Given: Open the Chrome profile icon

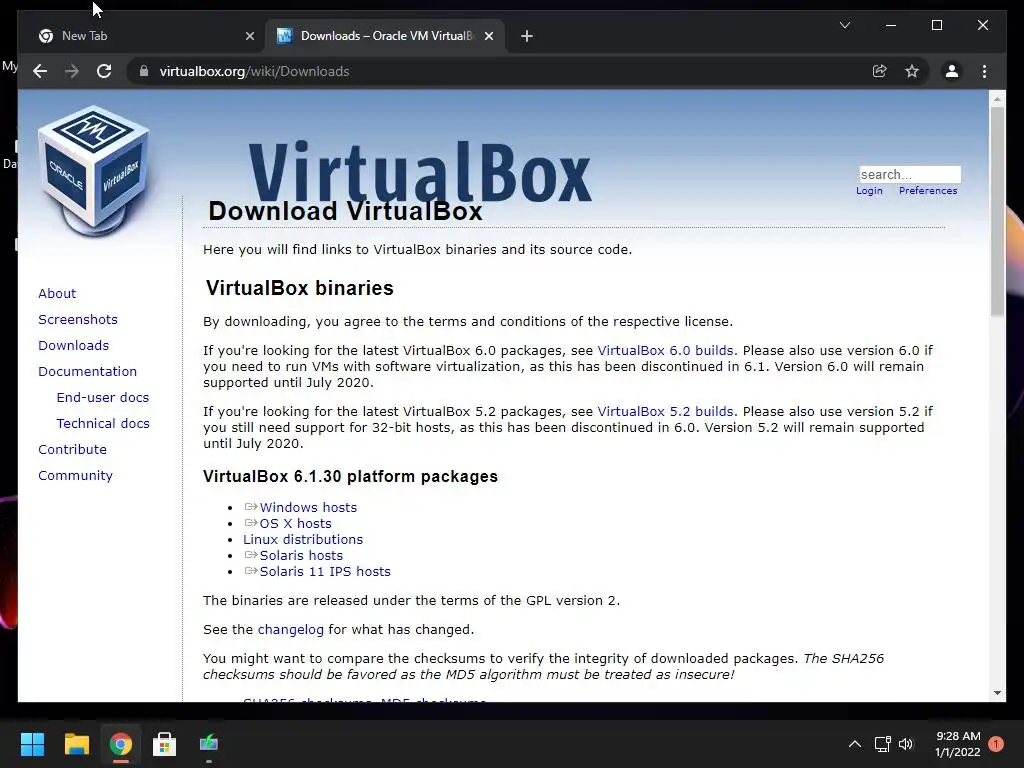Looking at the screenshot, I should click(952, 71).
